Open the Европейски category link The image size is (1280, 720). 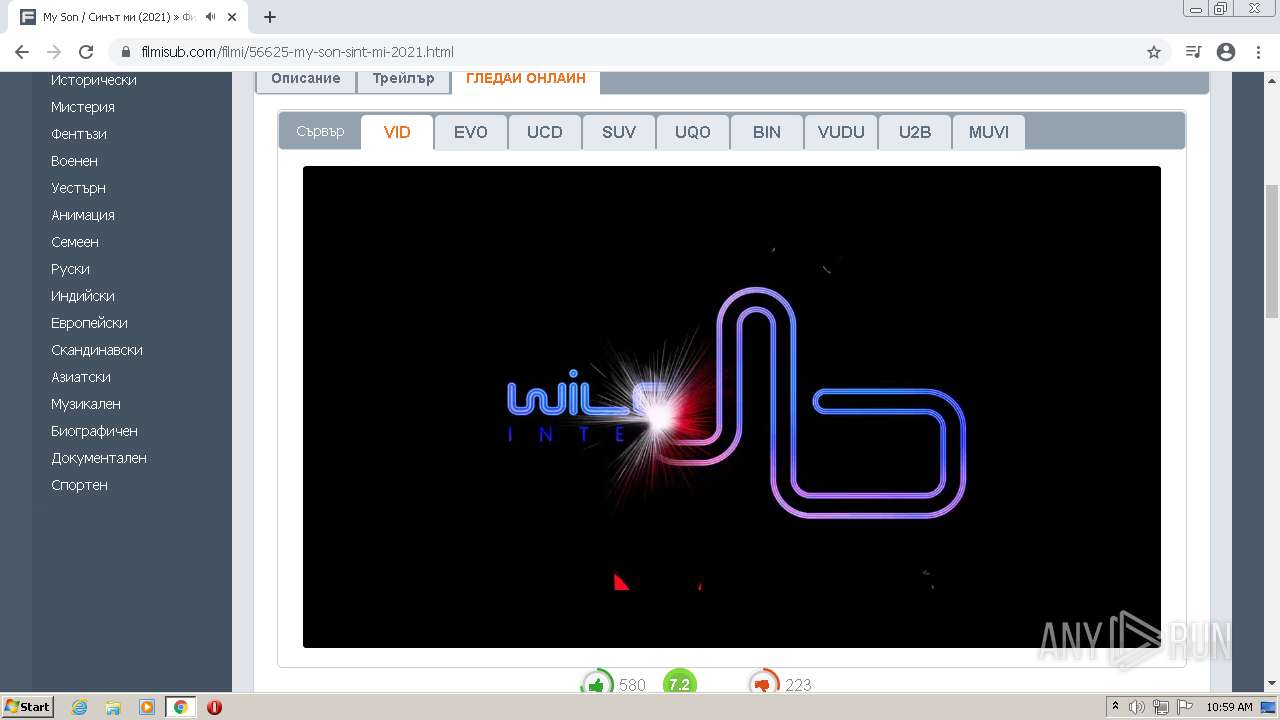[x=89, y=323]
